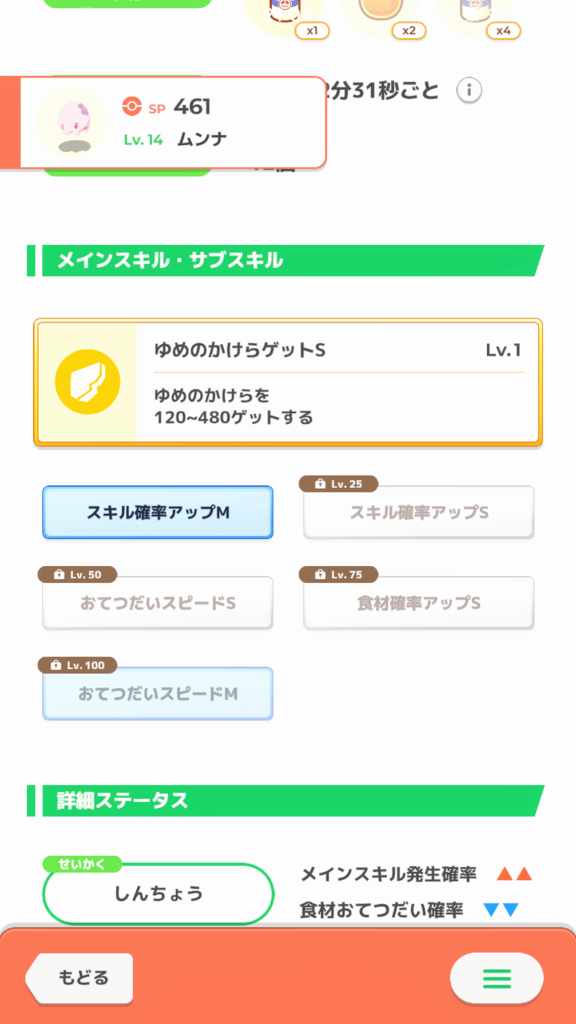The width and height of the screenshot is (576, 1024).
Task: Tap the Lv. 50 lock badge
Action: coord(78,575)
